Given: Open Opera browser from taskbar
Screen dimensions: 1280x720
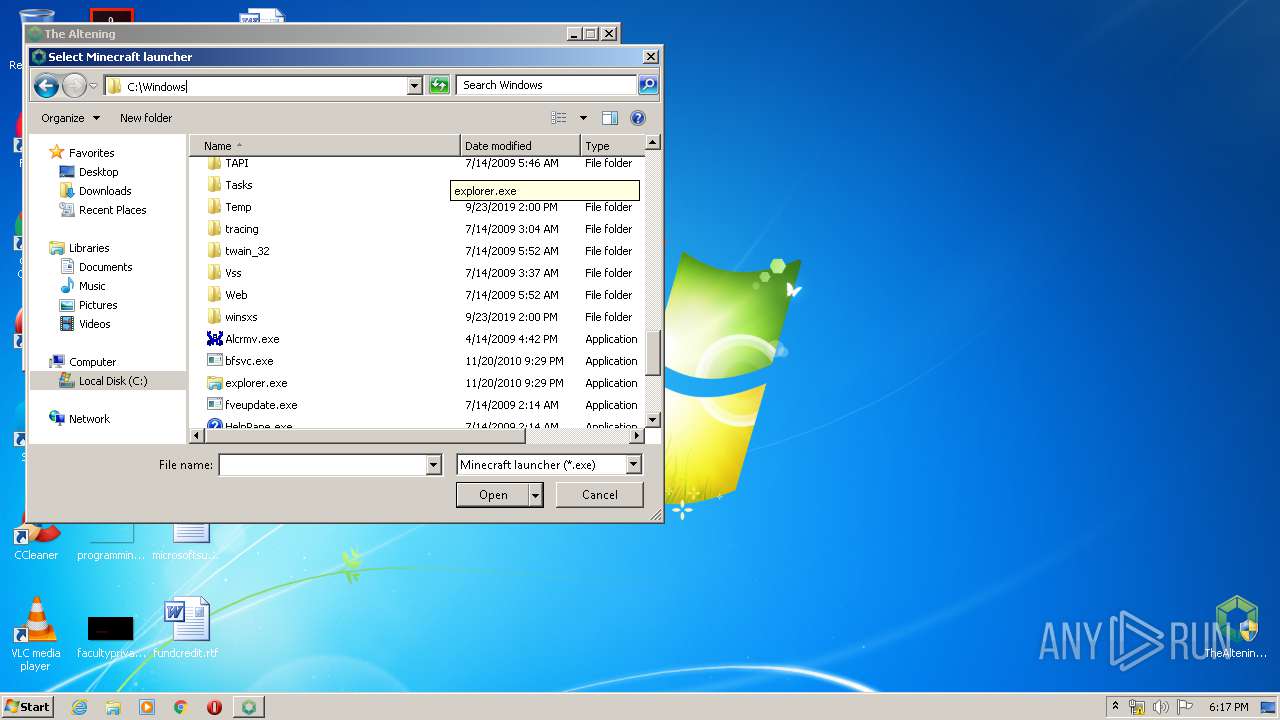Looking at the screenshot, I should pos(214,707).
